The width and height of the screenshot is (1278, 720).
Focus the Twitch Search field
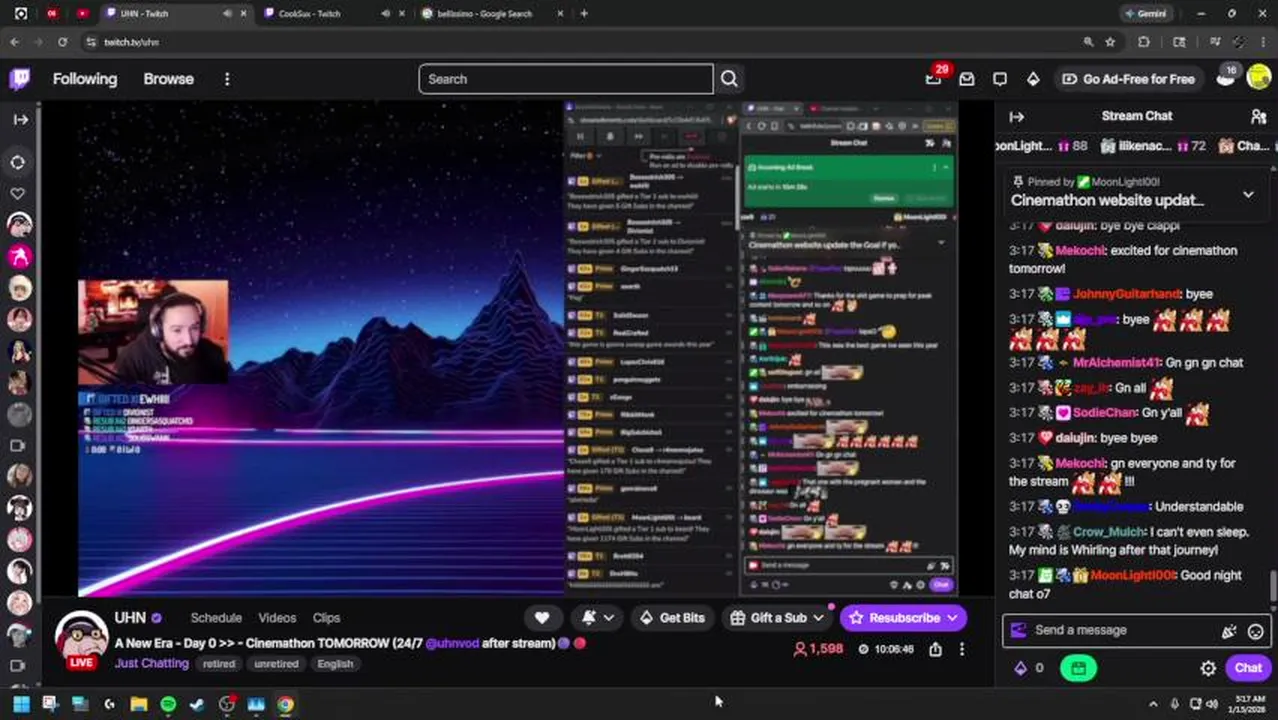point(566,79)
